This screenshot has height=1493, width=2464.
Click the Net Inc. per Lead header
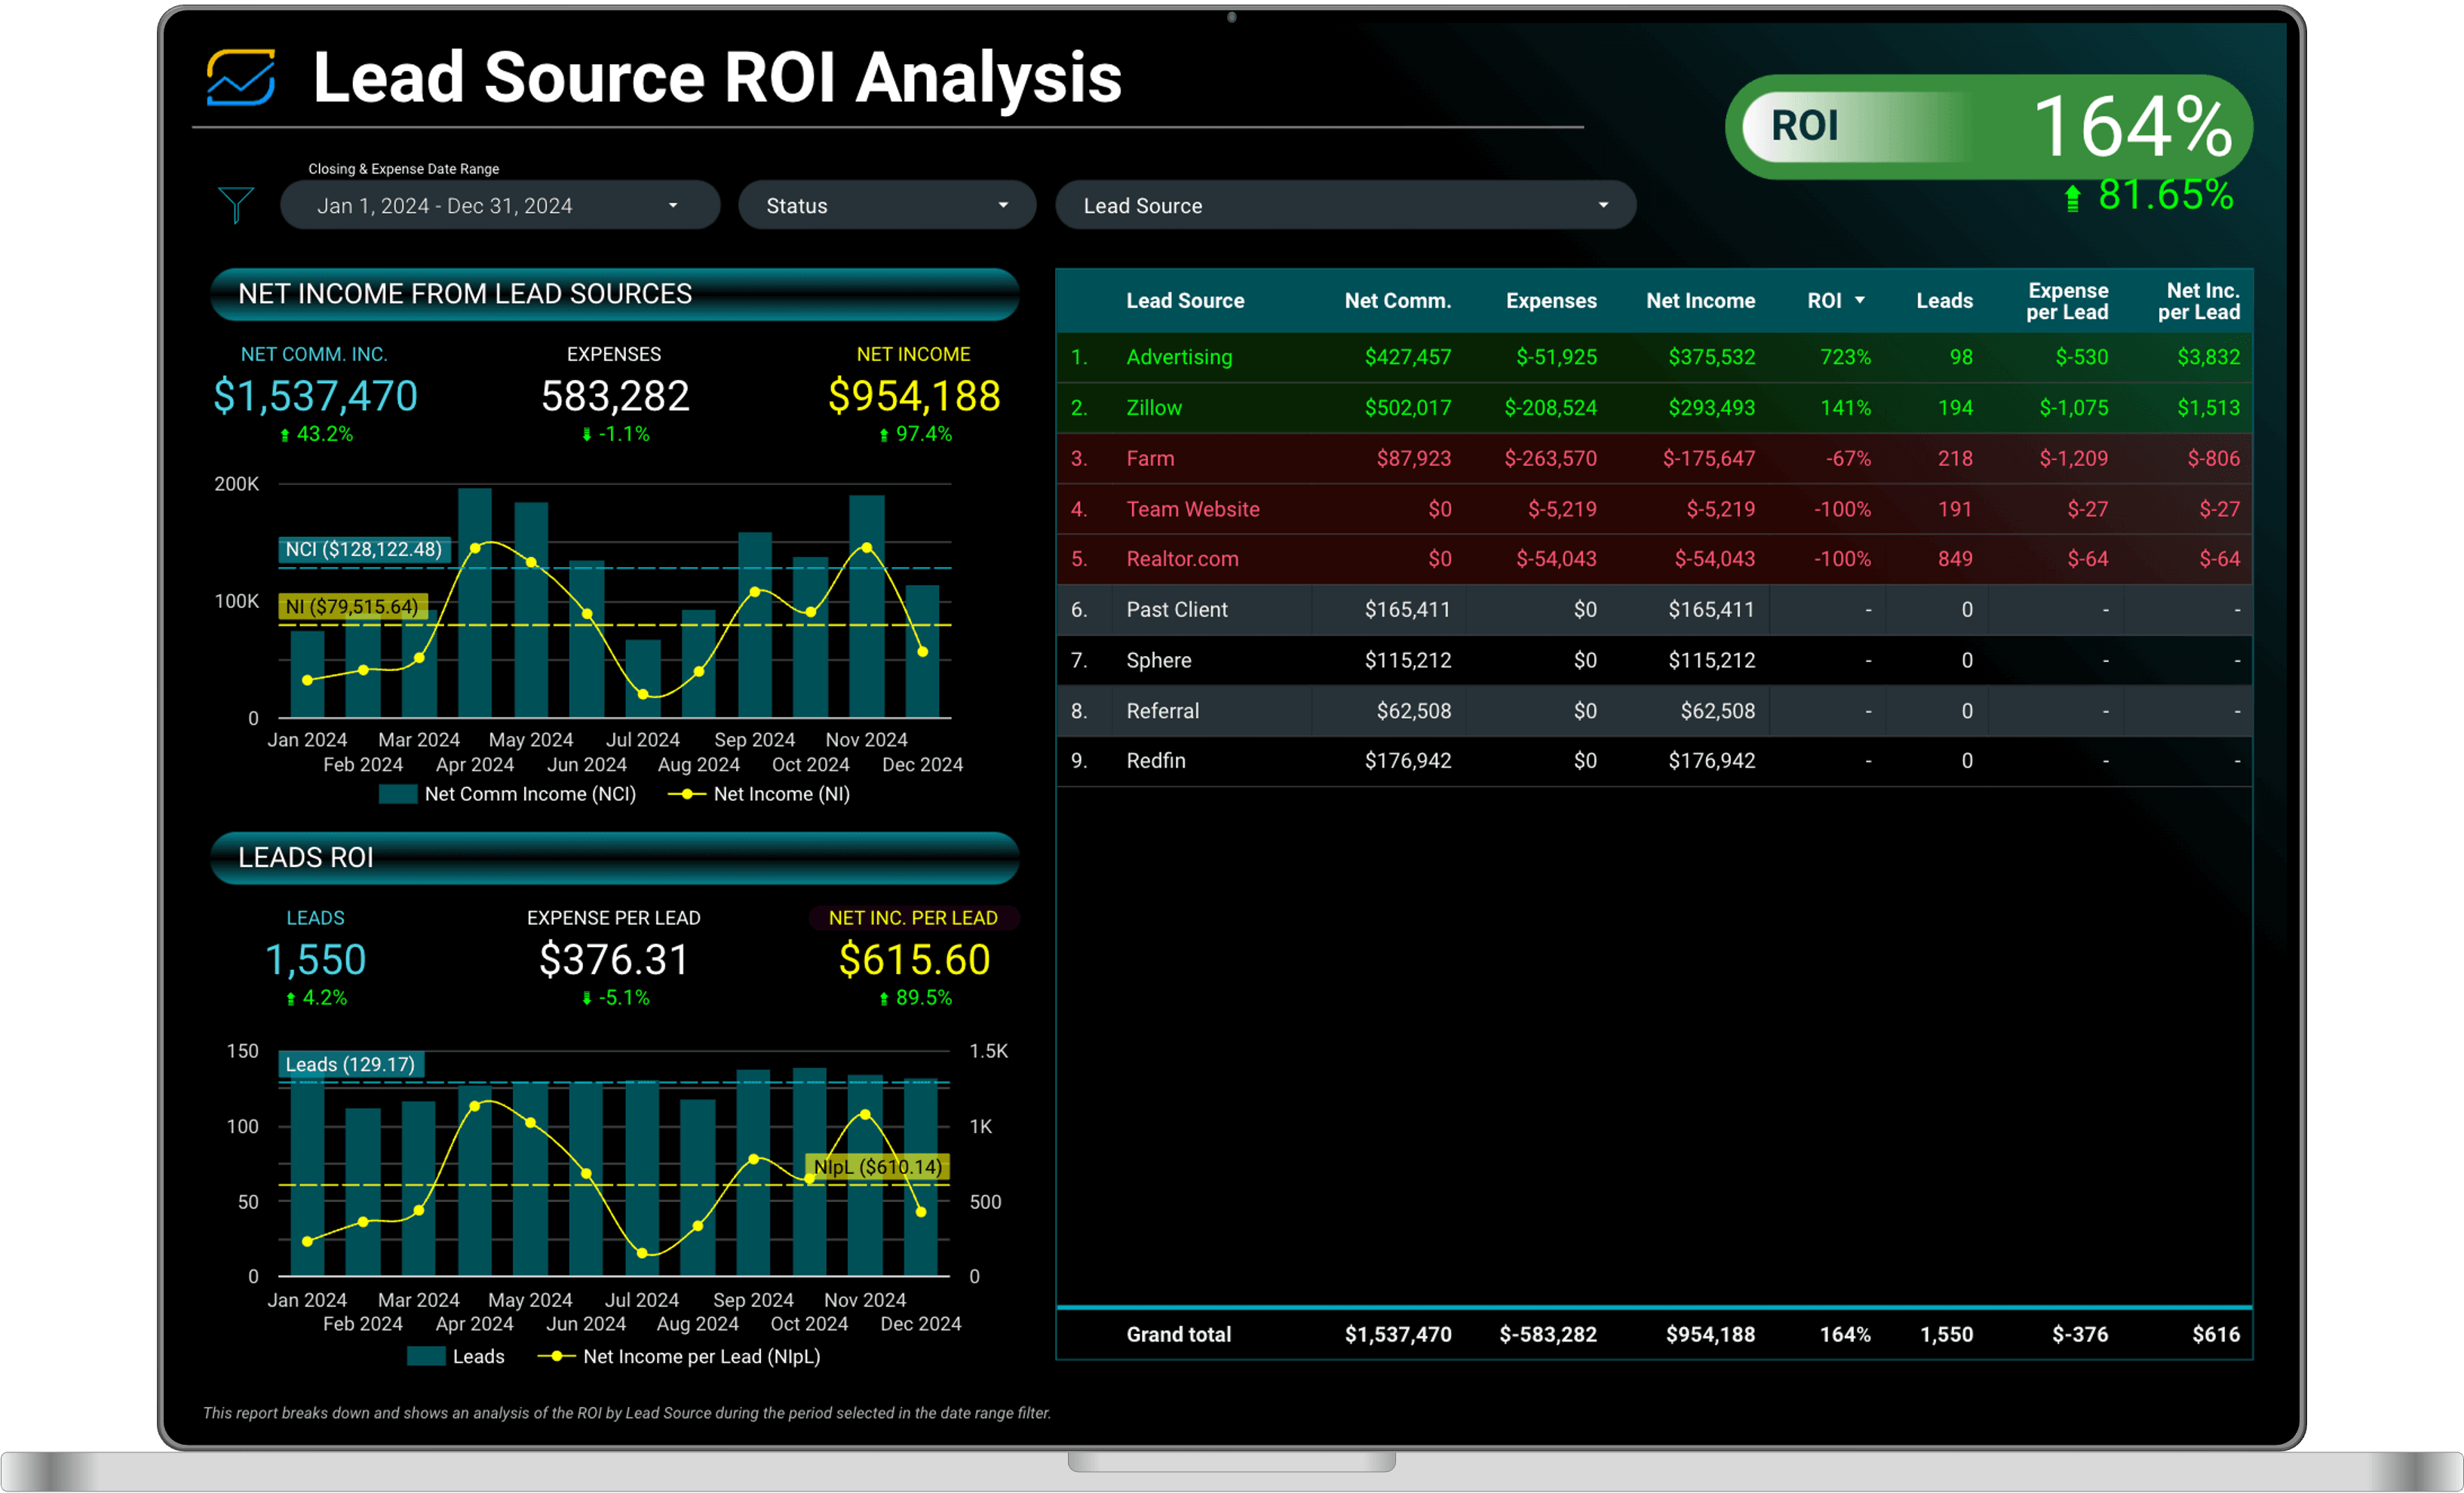2198,301
